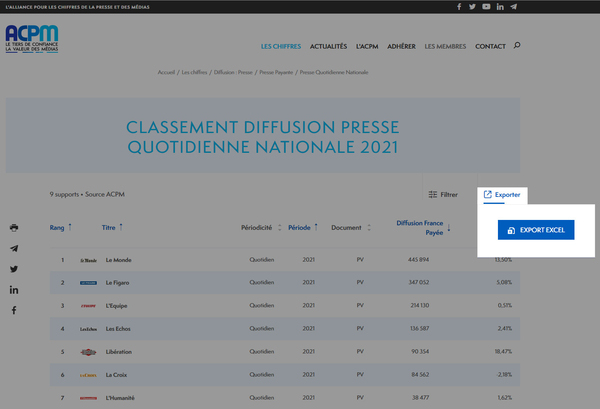The image size is (600, 409).
Task: Click the L'Humanité logo thumbnail
Action: click(88, 398)
